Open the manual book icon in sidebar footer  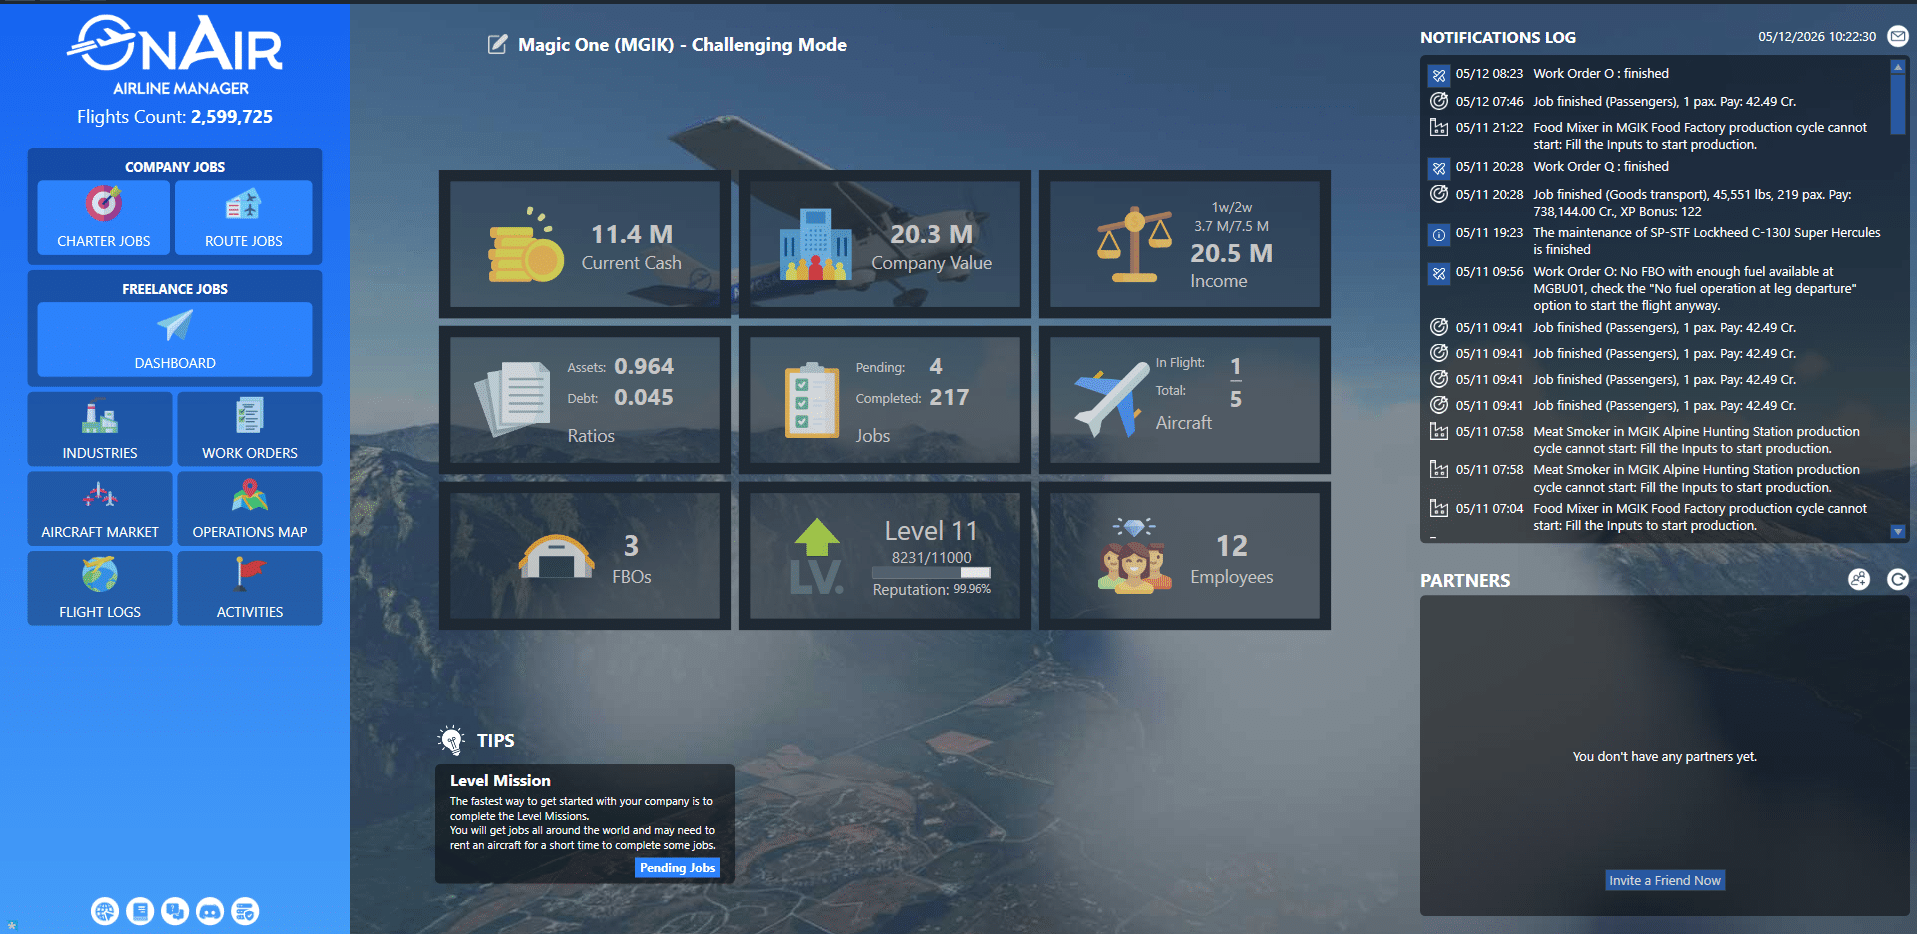[140, 911]
